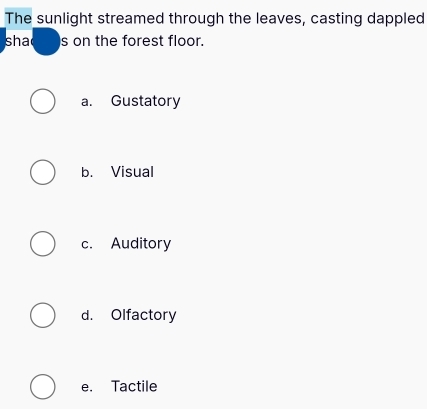Click the option letter "a."

[x=87, y=101]
